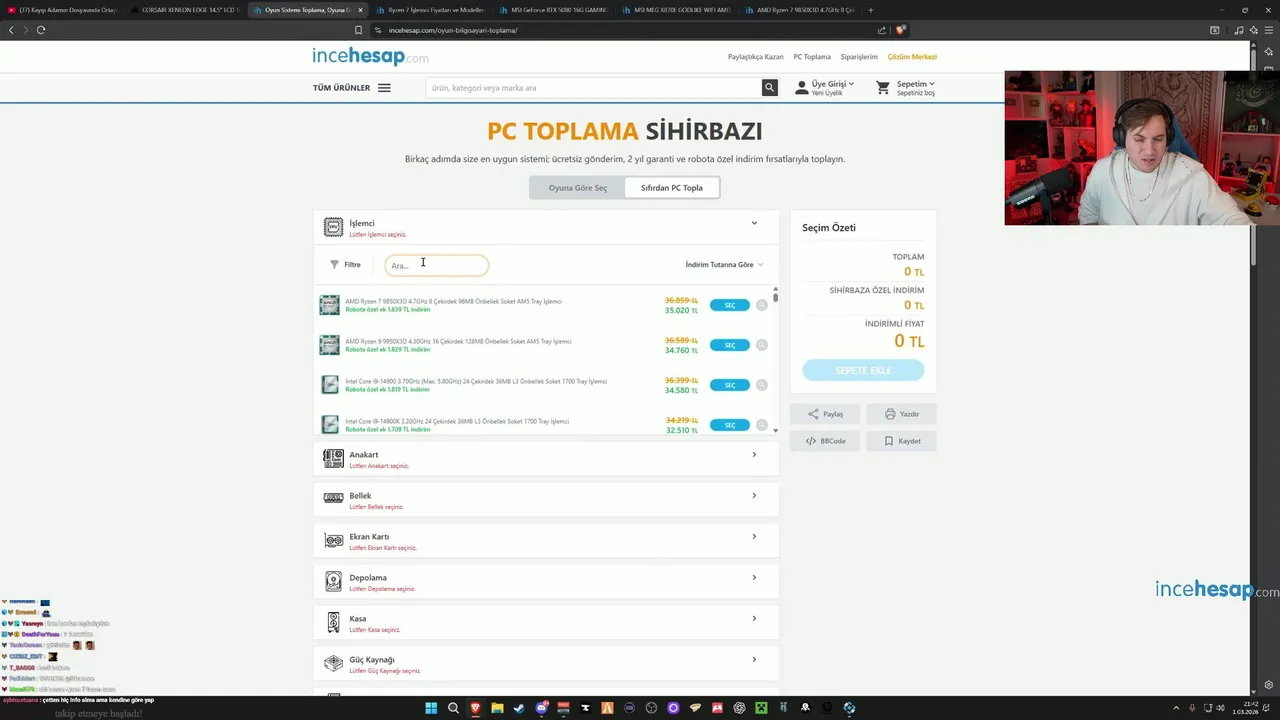
Task: Open a new browser tab with plus
Action: tap(870, 10)
